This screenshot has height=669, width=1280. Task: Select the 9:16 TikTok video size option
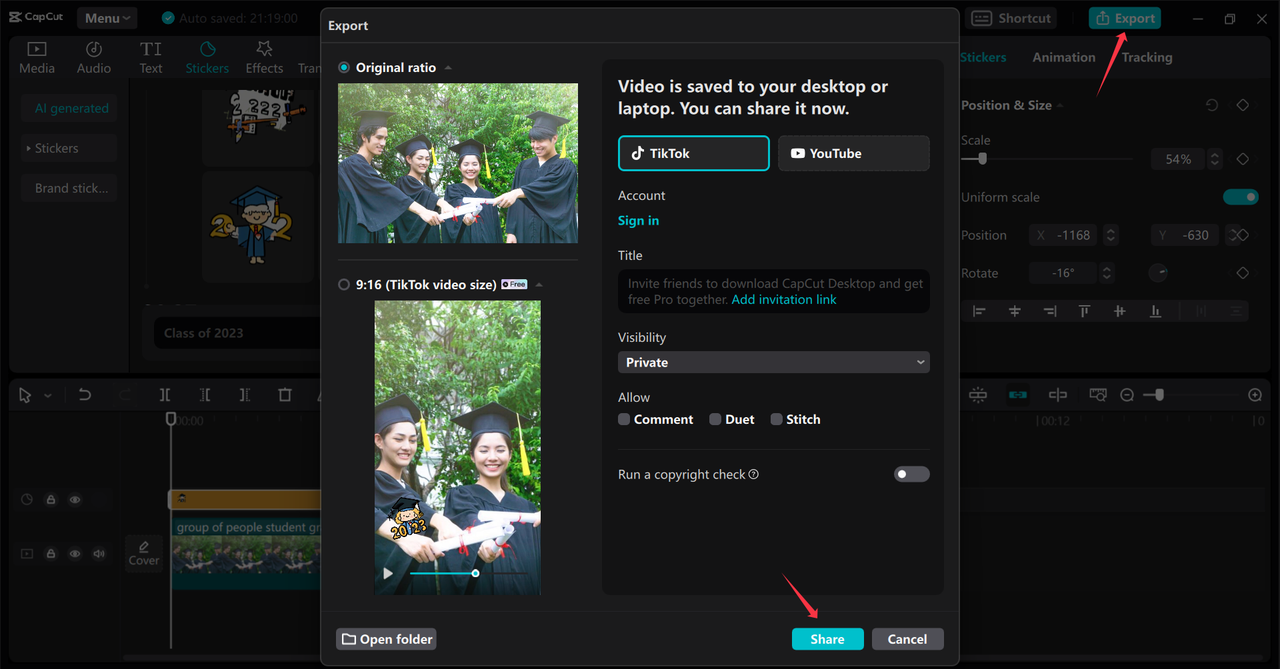pyautogui.click(x=344, y=284)
